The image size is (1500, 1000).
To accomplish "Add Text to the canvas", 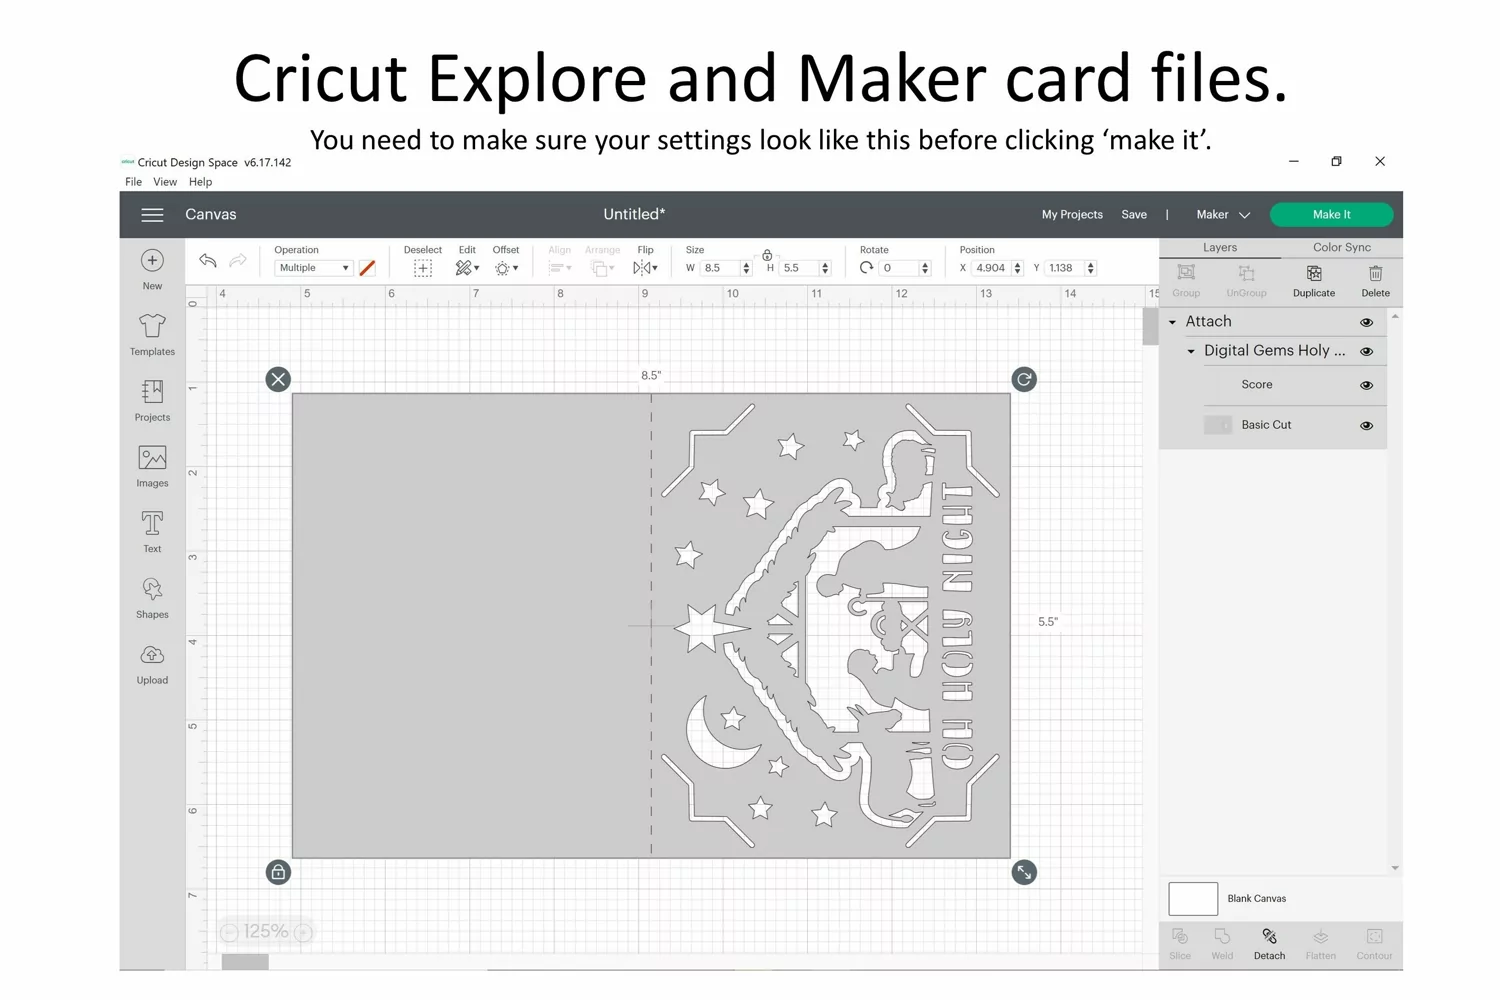I will pos(152,532).
